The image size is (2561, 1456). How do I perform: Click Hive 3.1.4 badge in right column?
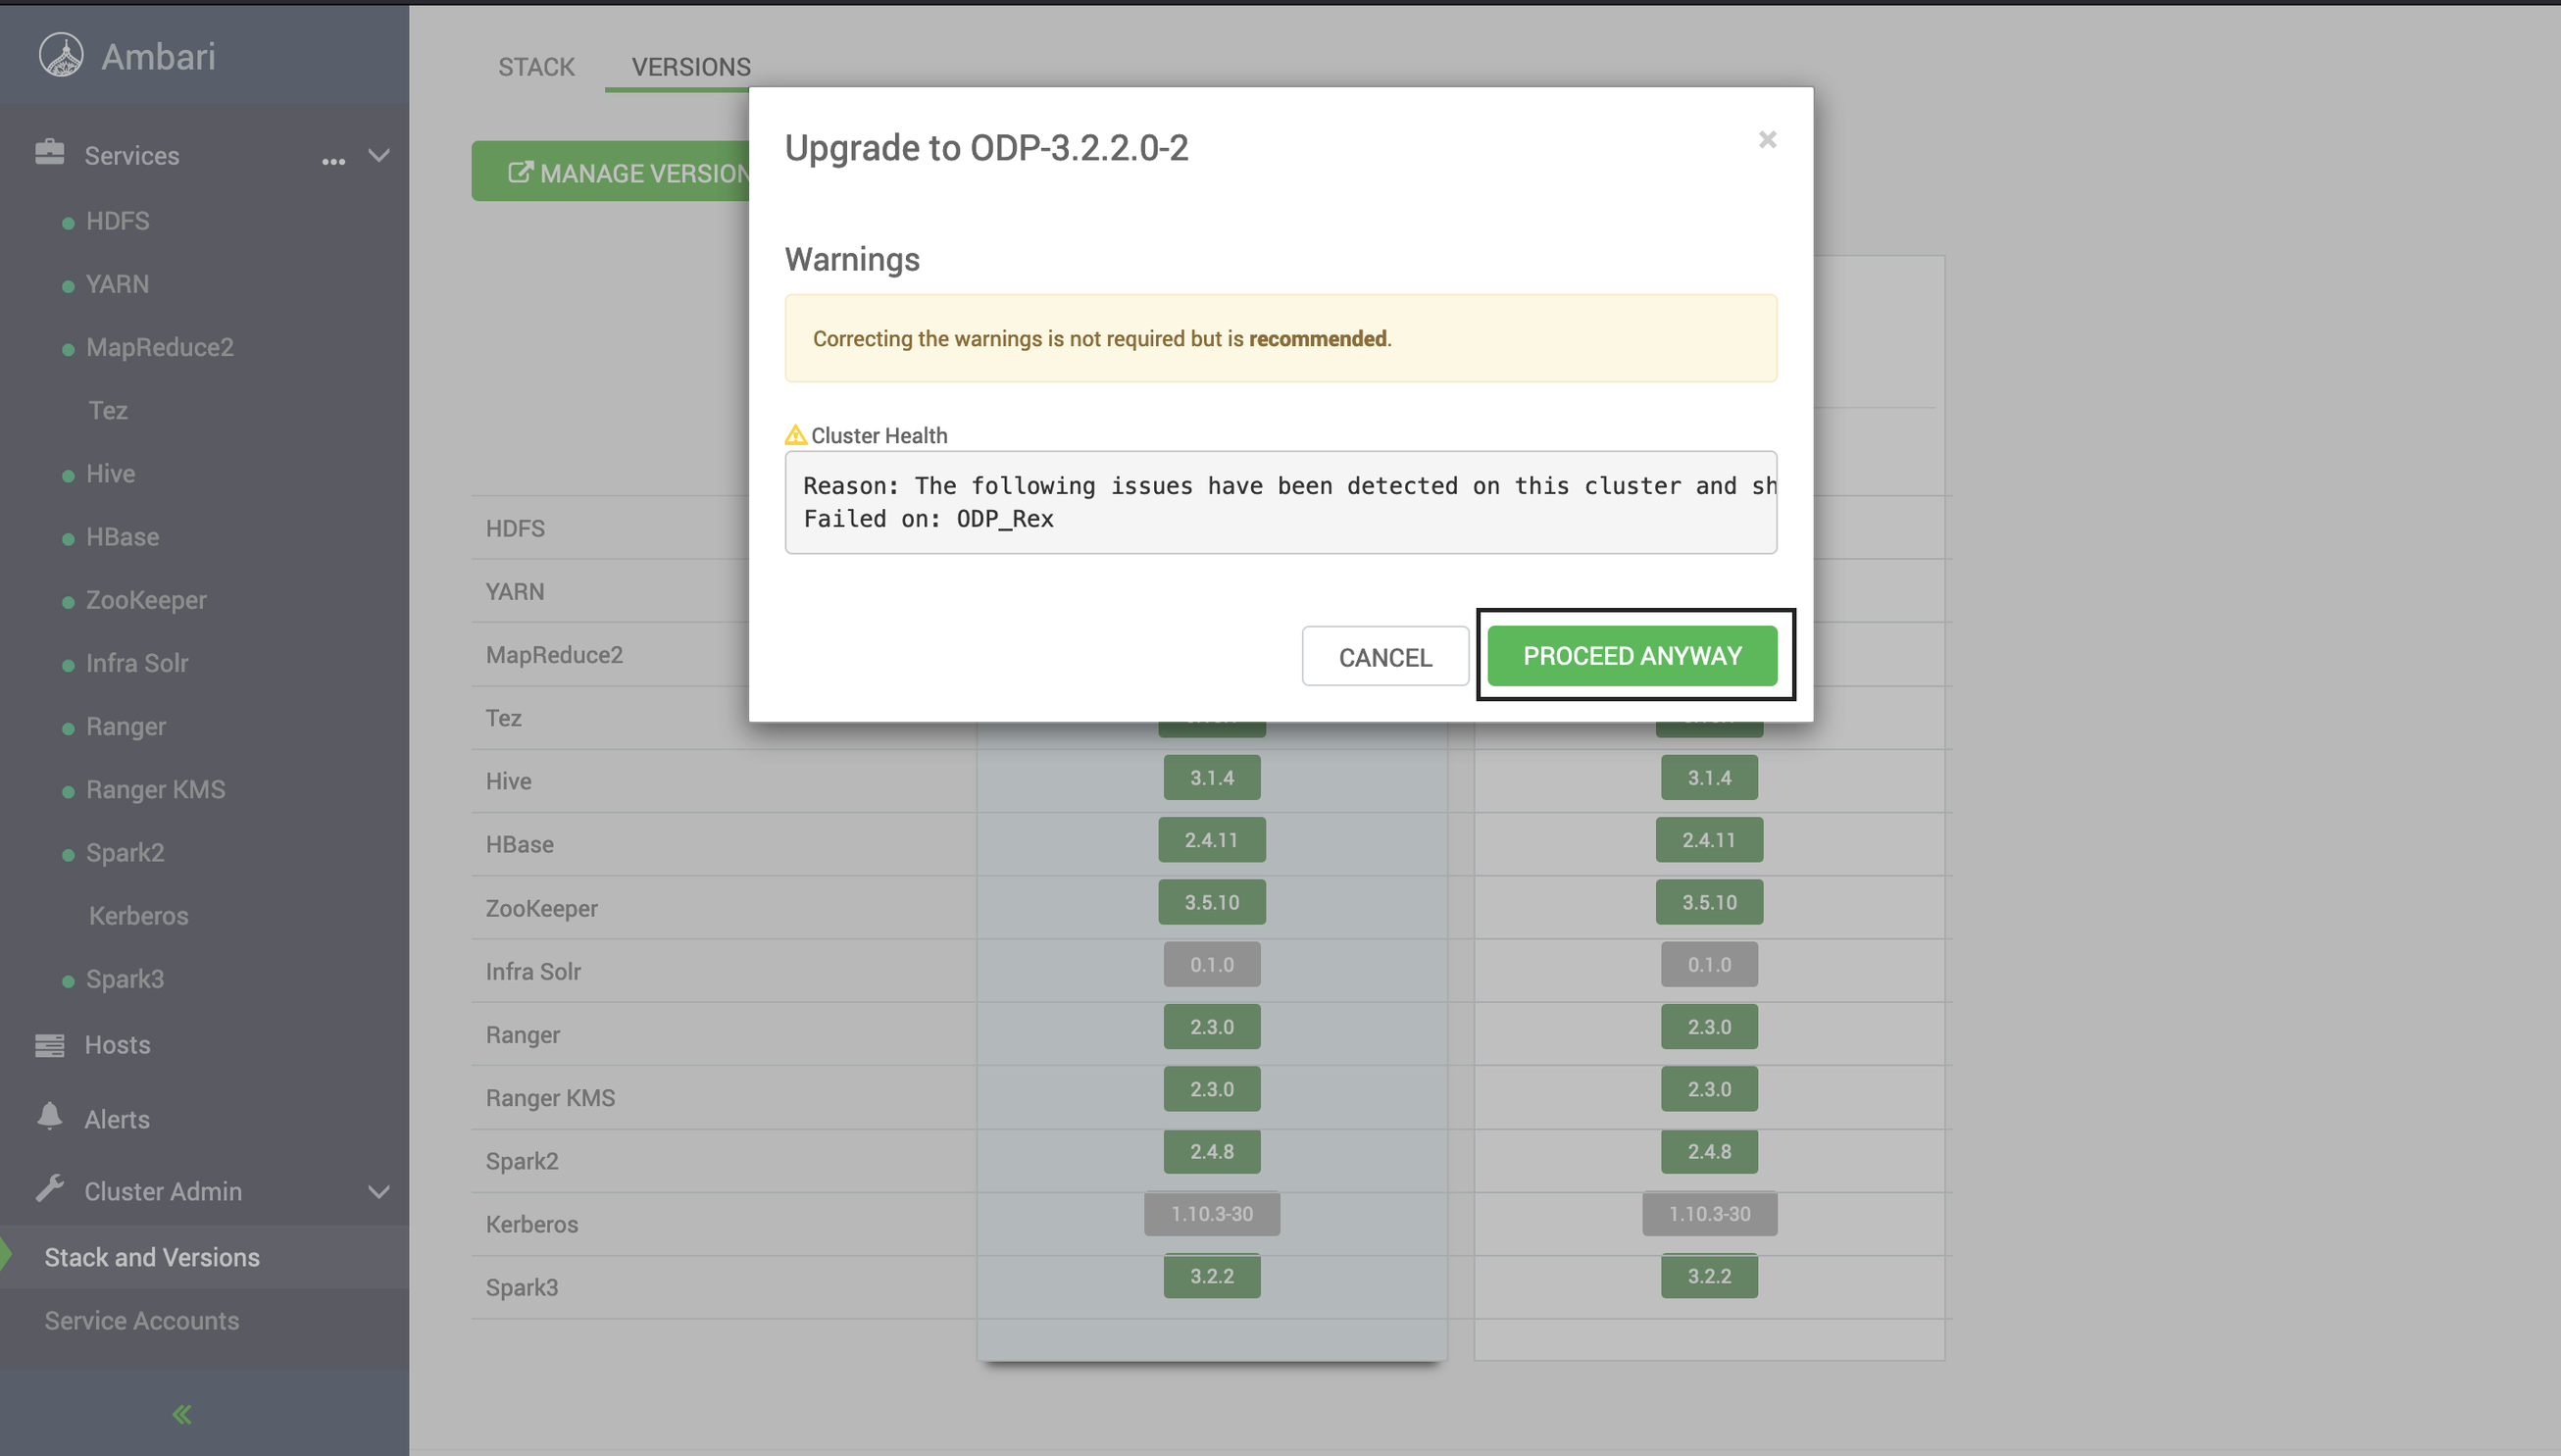coord(1709,777)
